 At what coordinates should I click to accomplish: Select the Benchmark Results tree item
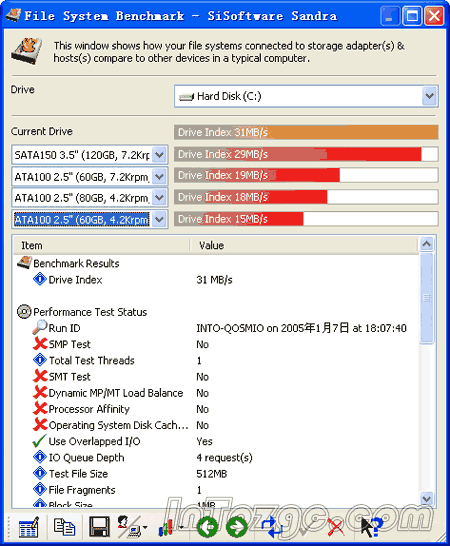tap(76, 263)
